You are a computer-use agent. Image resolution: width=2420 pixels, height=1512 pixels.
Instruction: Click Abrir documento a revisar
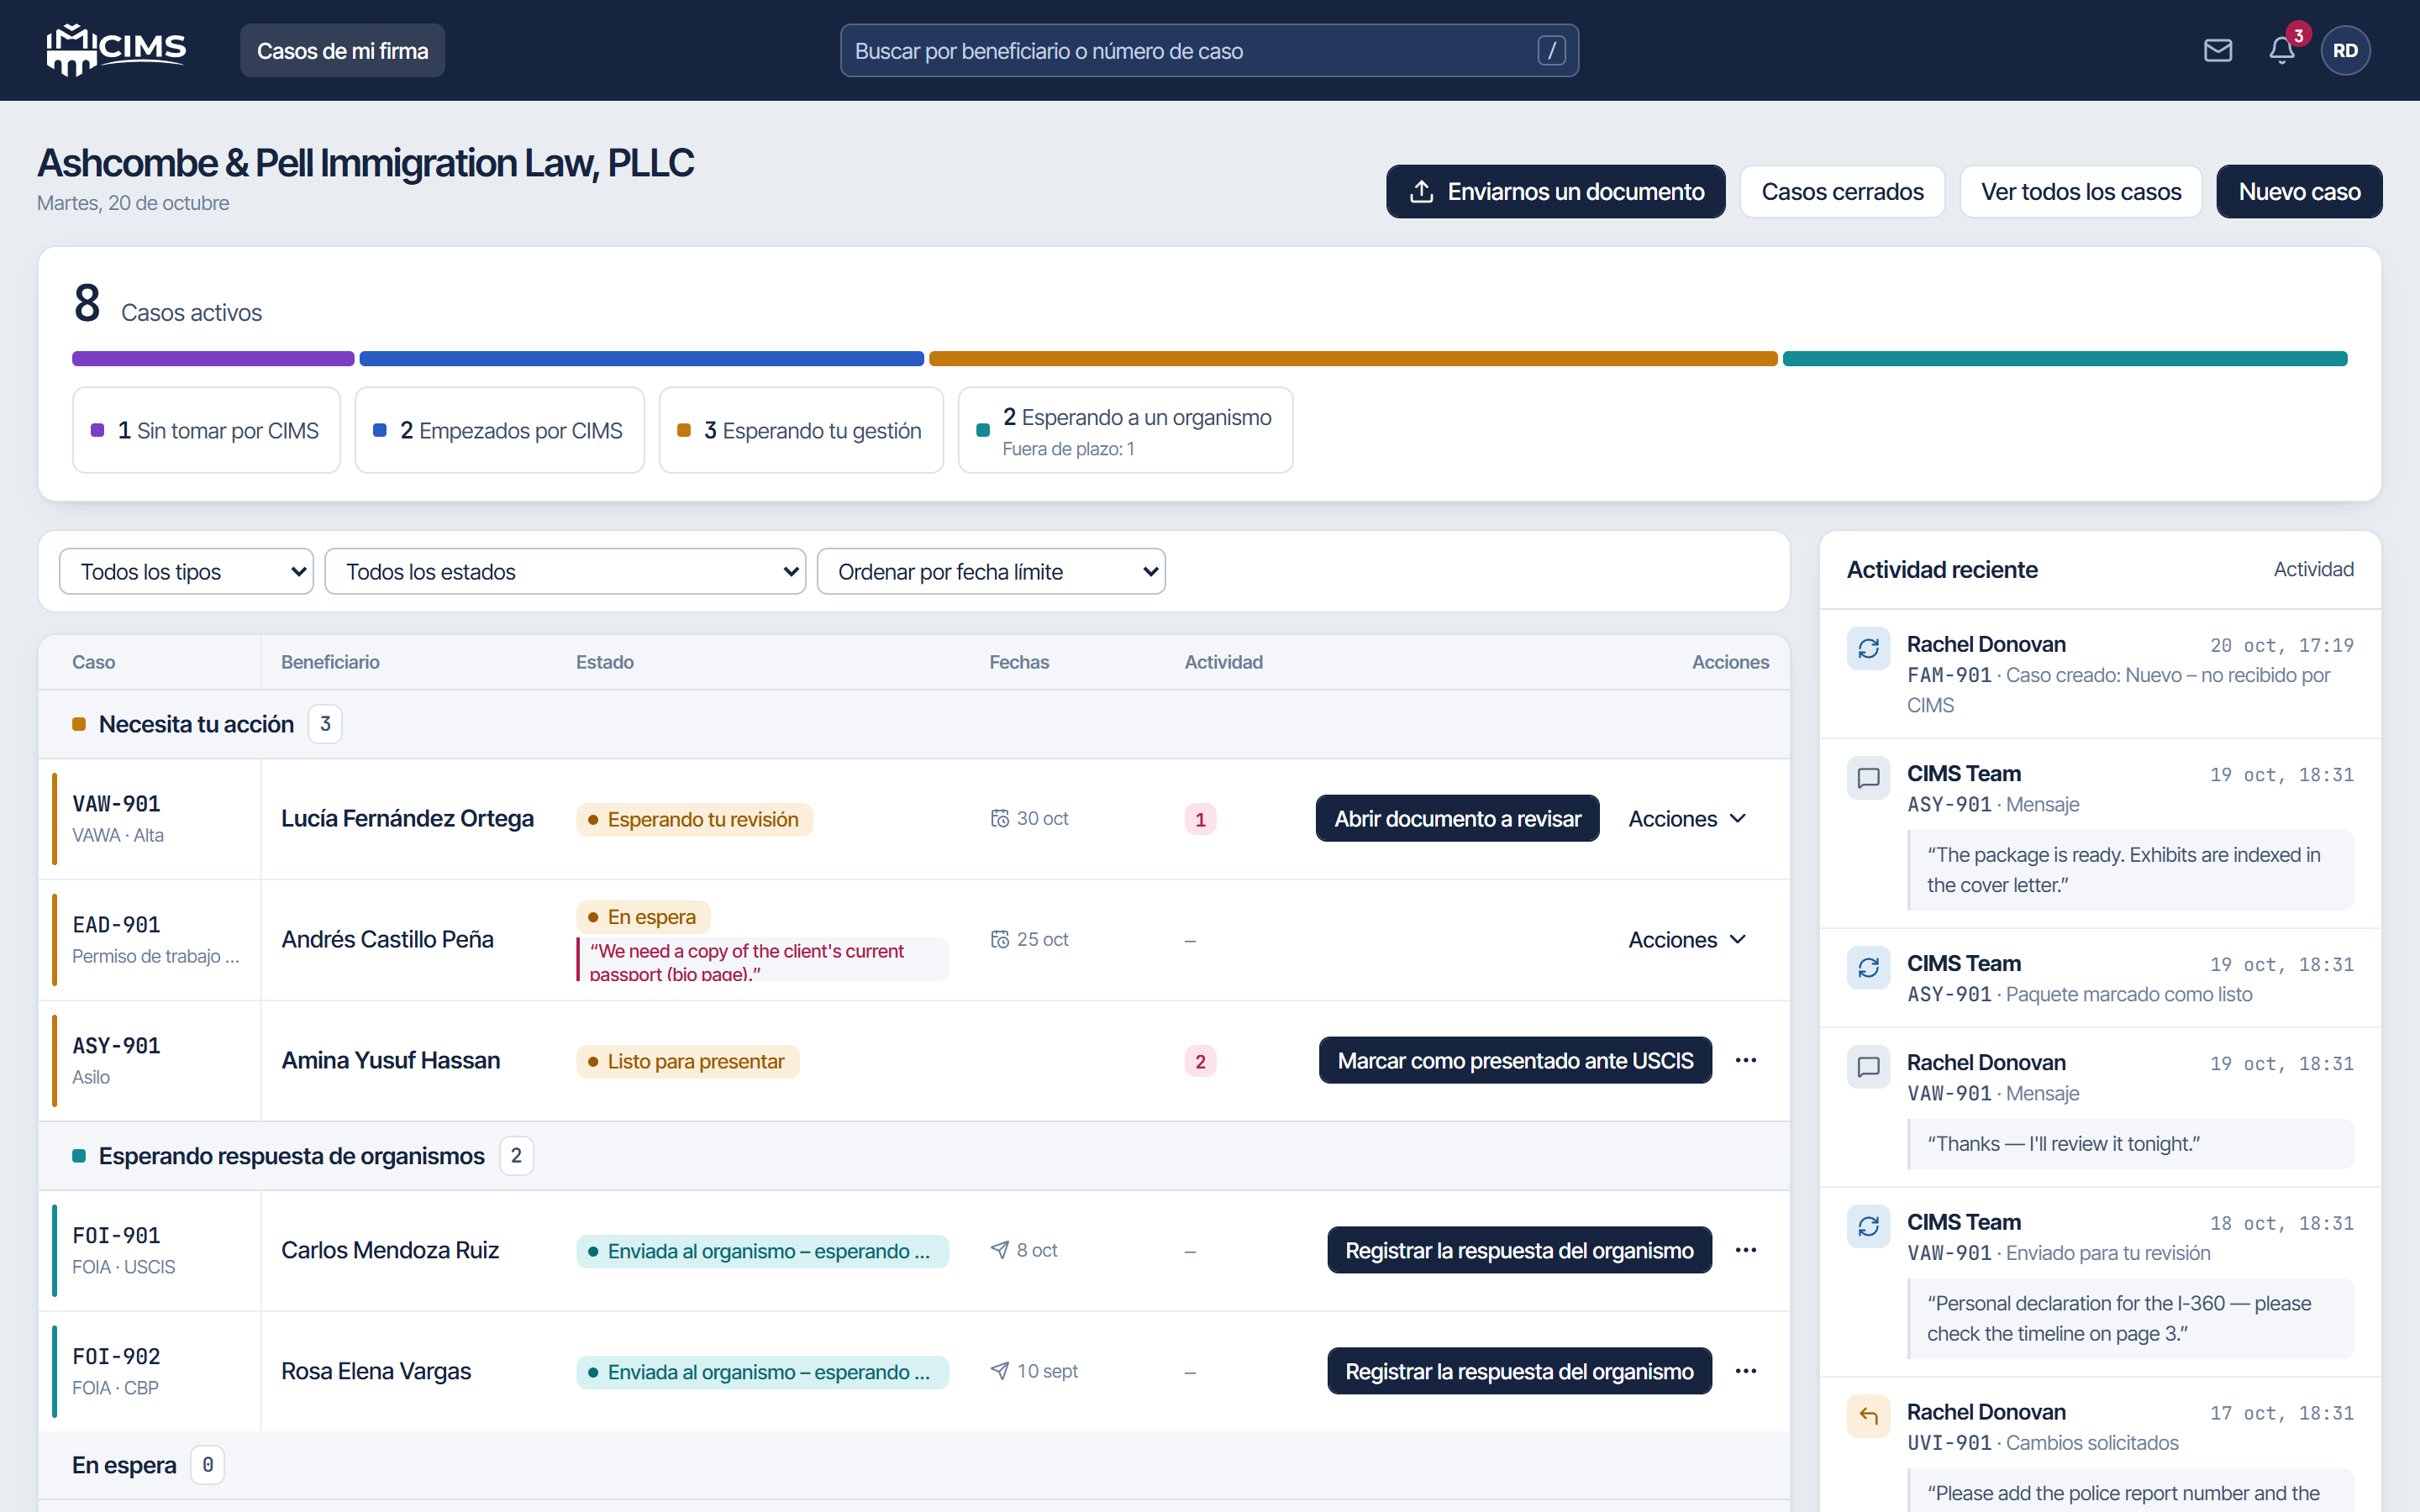(1457, 819)
